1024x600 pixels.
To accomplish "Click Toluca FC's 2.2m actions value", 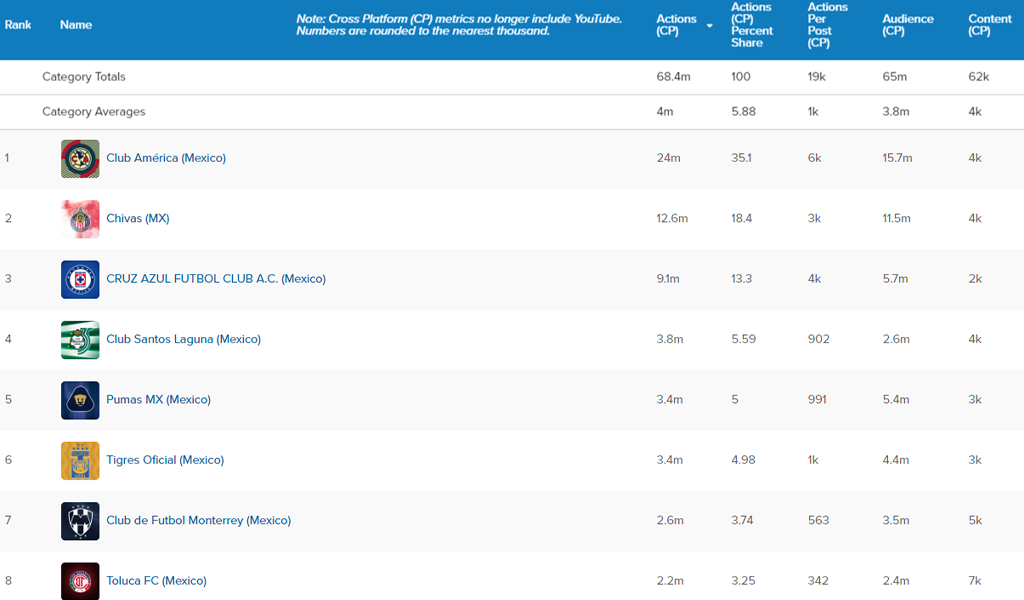I will 670,580.
